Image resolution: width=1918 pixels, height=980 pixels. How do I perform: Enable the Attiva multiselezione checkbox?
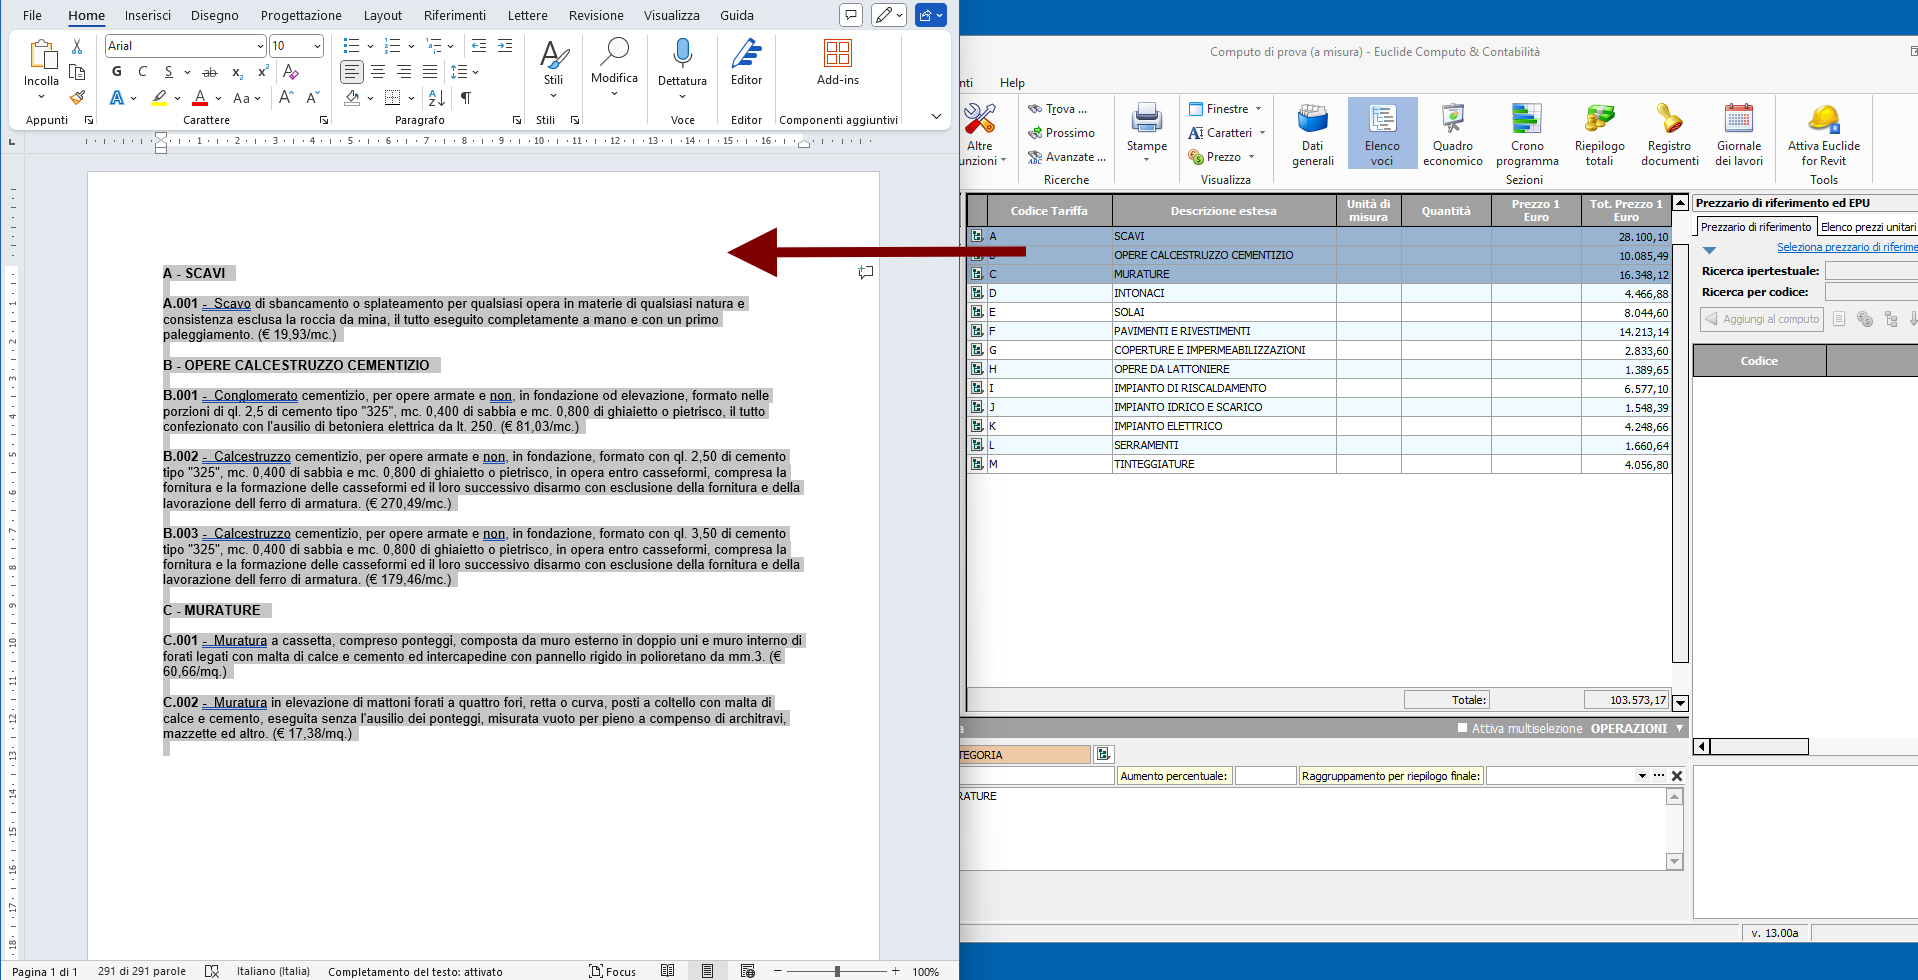click(1463, 728)
